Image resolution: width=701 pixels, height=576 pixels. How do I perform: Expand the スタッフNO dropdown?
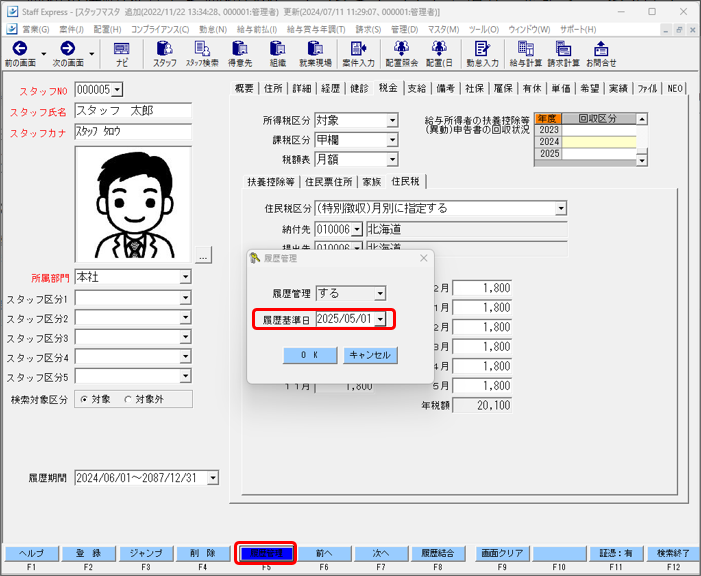click(x=117, y=90)
